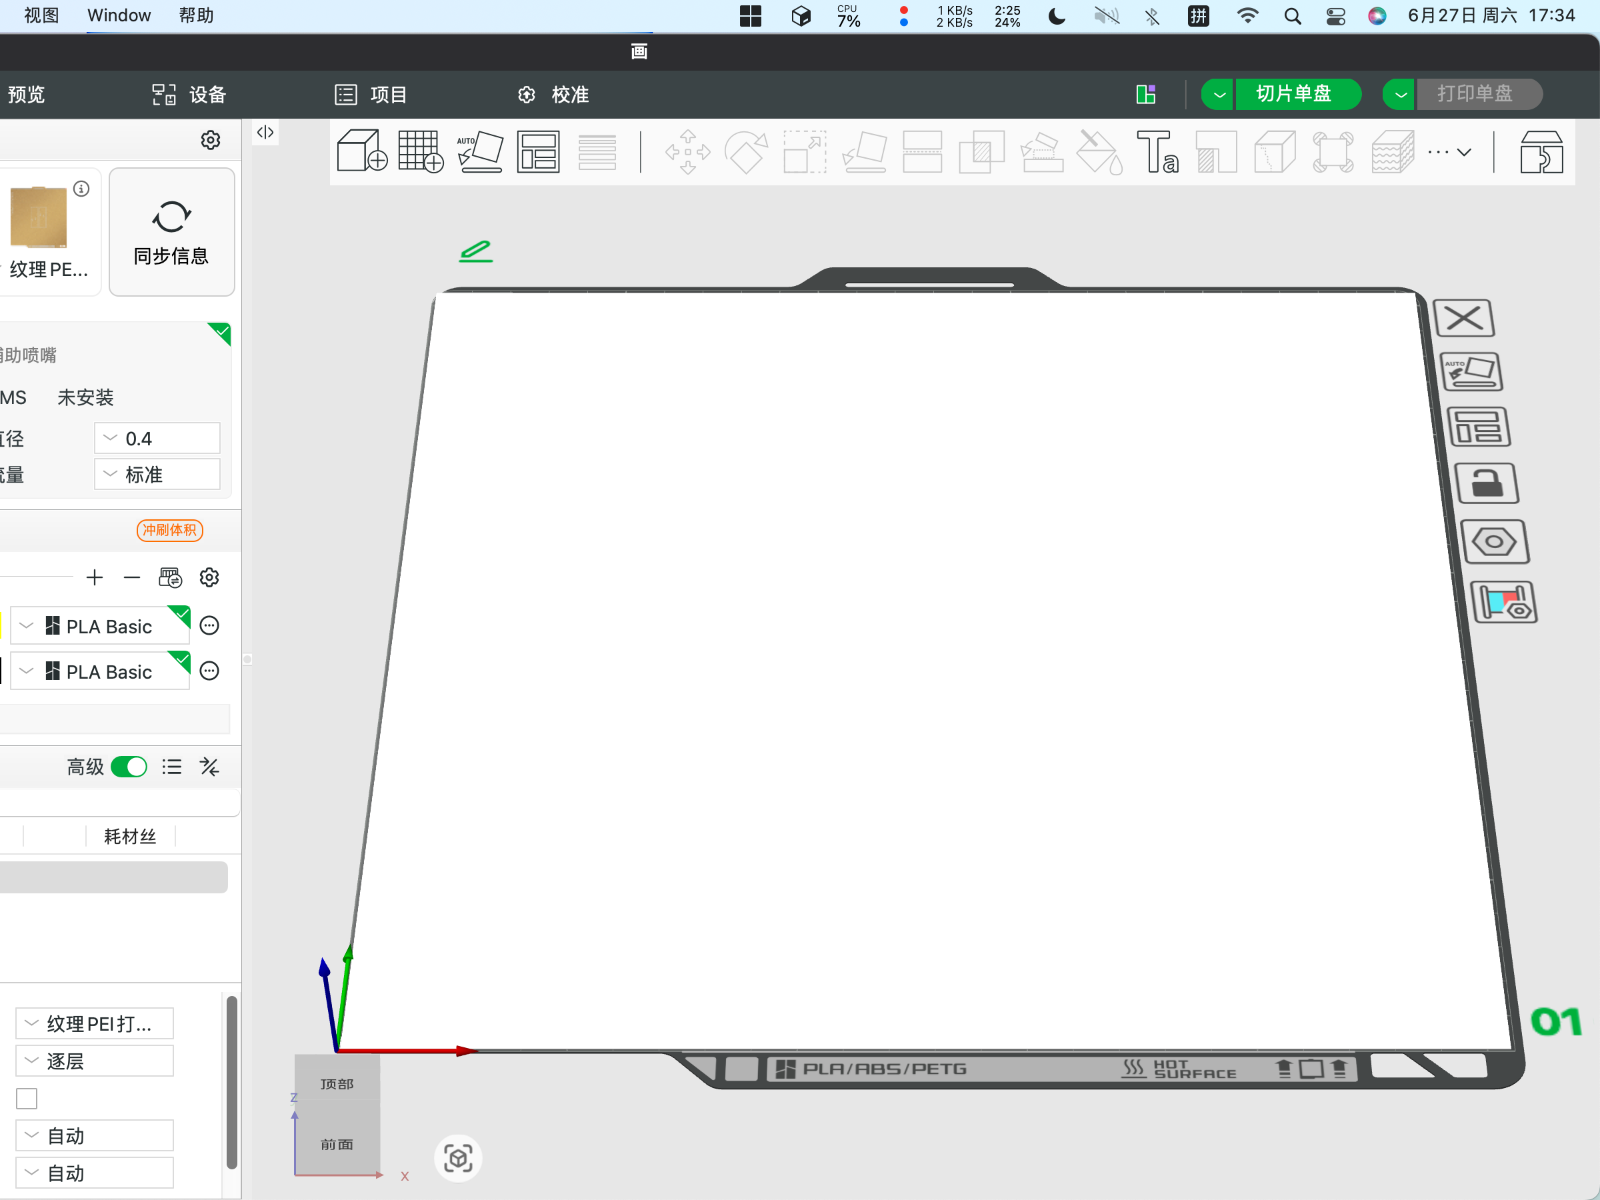The height and width of the screenshot is (1200, 1600).
Task: Expand the 逐层 print sequence dropdown
Action: coord(95,1061)
